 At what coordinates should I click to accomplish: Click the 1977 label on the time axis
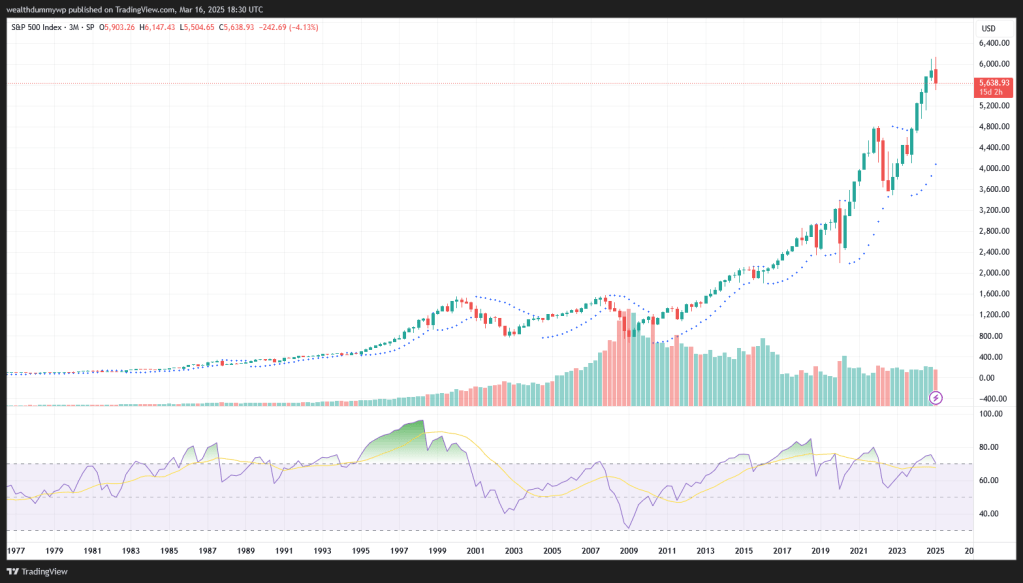tap(16, 551)
